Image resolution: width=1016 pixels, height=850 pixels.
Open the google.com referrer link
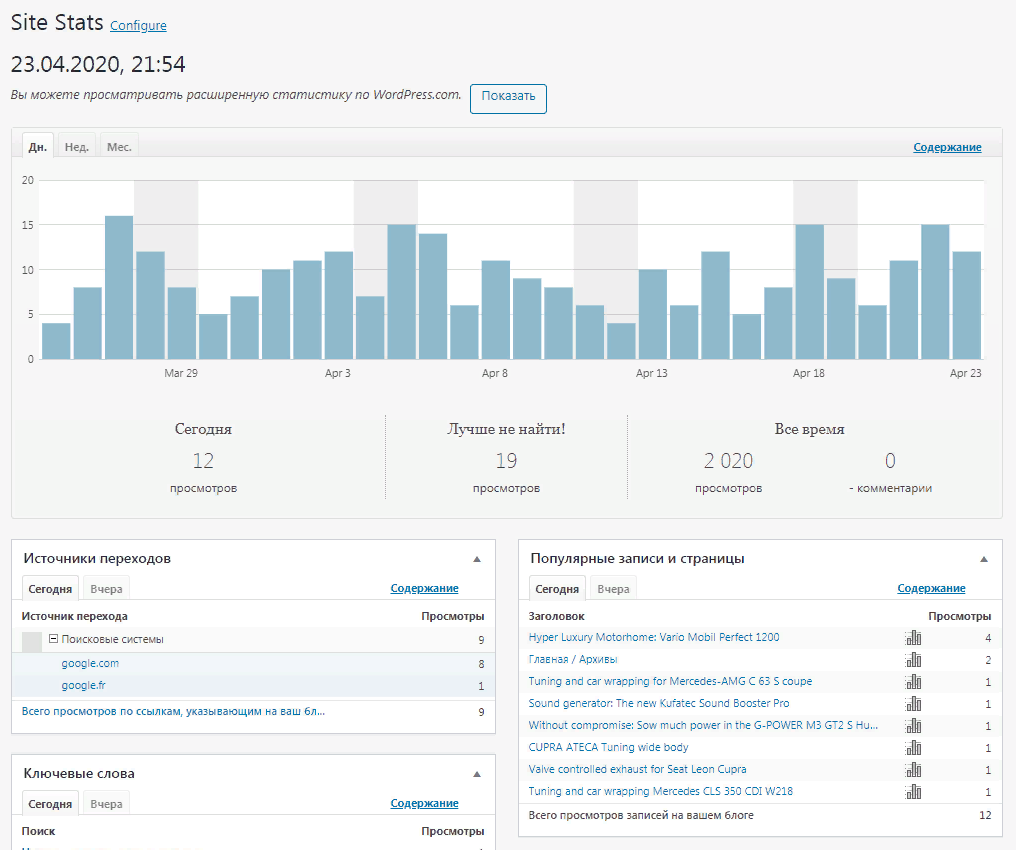click(x=90, y=663)
